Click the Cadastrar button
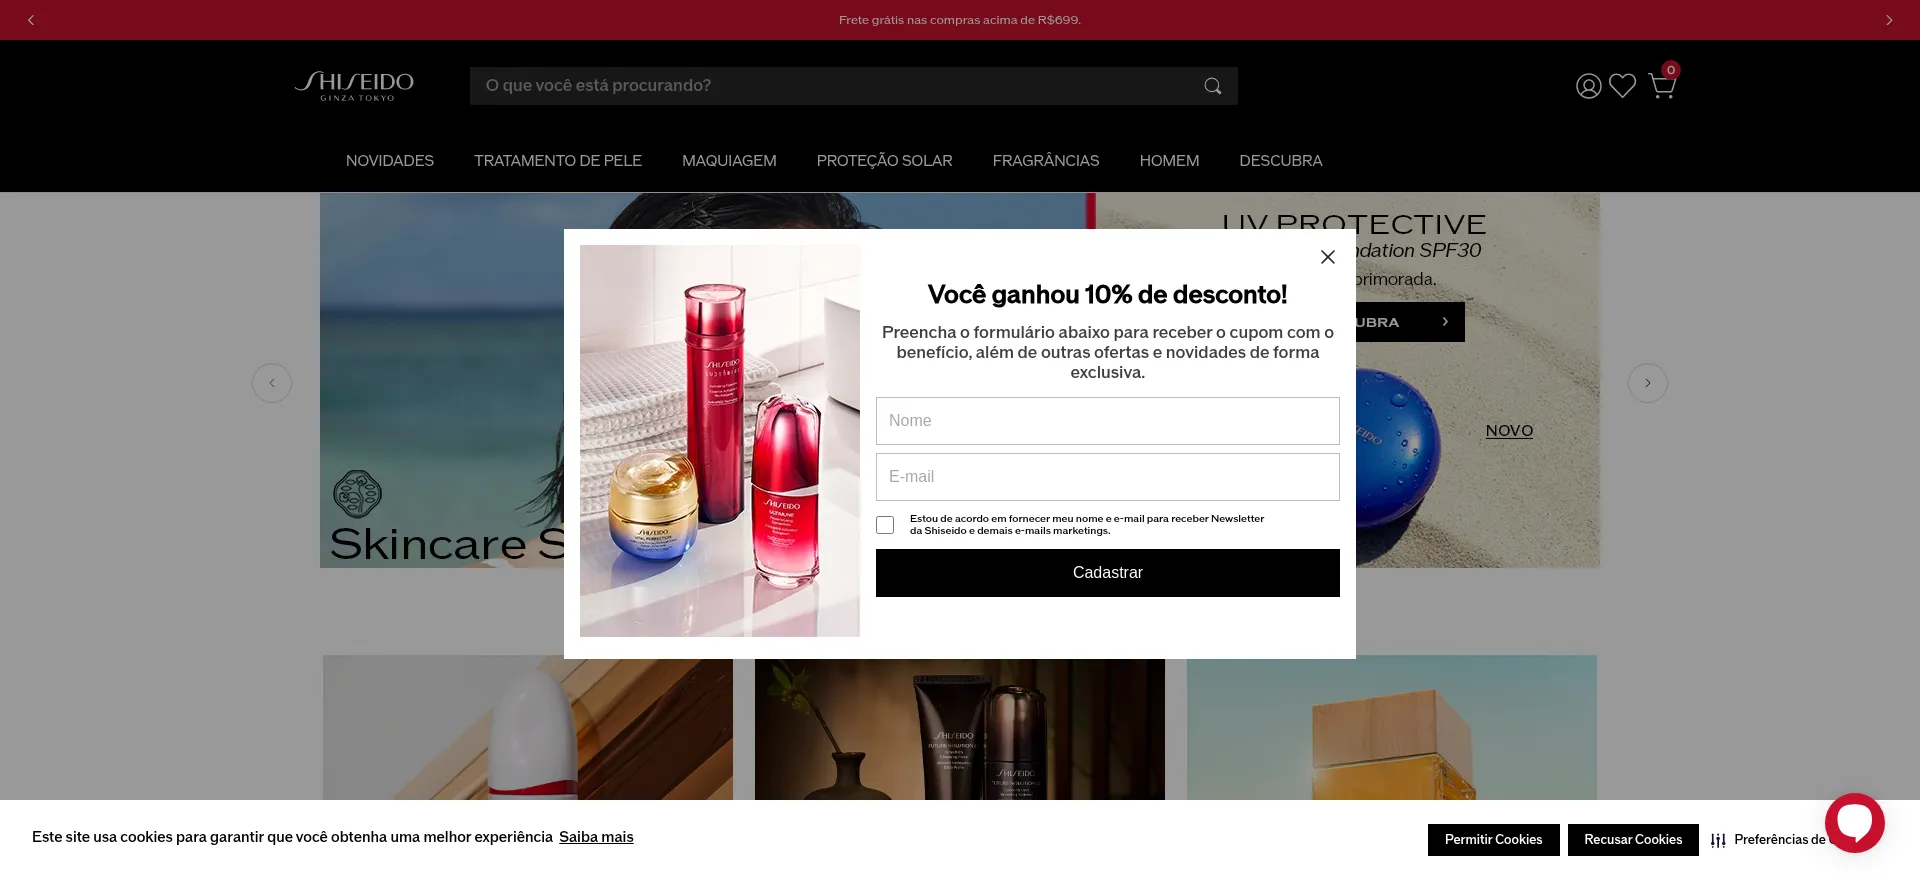1920x888 pixels. tap(1108, 573)
